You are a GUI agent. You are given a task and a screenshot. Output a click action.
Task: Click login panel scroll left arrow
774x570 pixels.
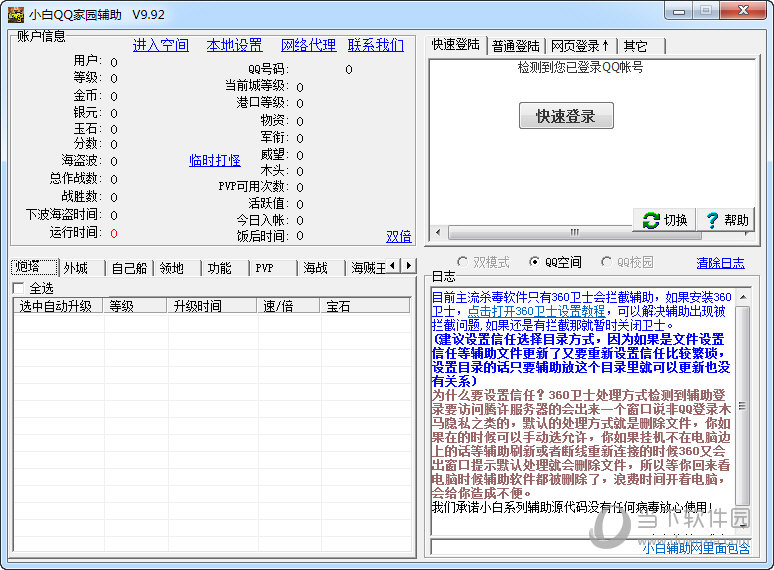coord(438,232)
